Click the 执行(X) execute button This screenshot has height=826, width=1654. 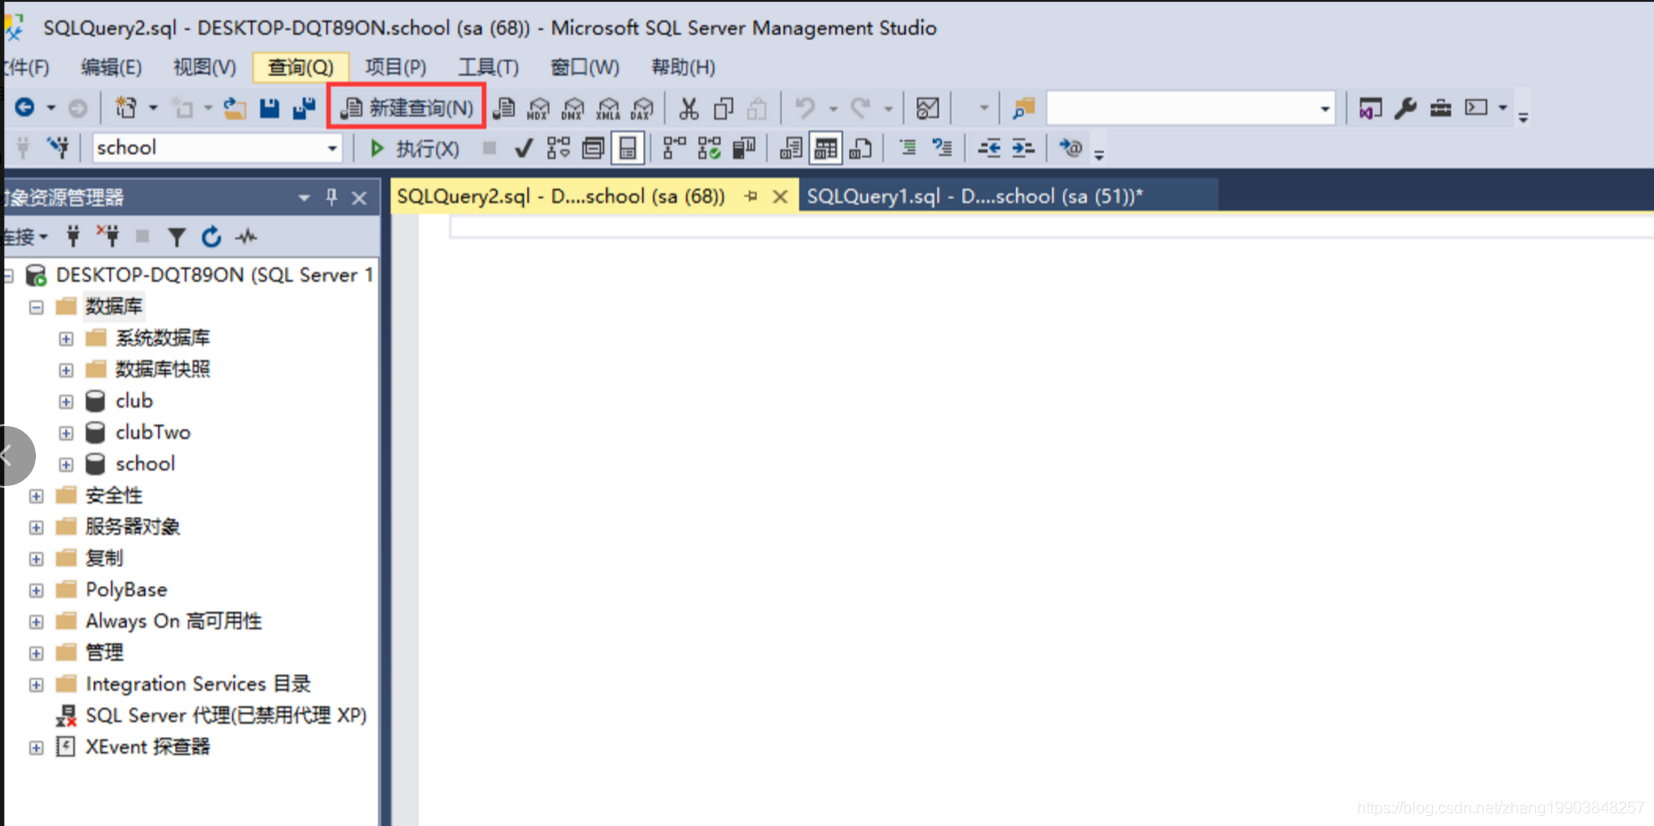coord(414,149)
